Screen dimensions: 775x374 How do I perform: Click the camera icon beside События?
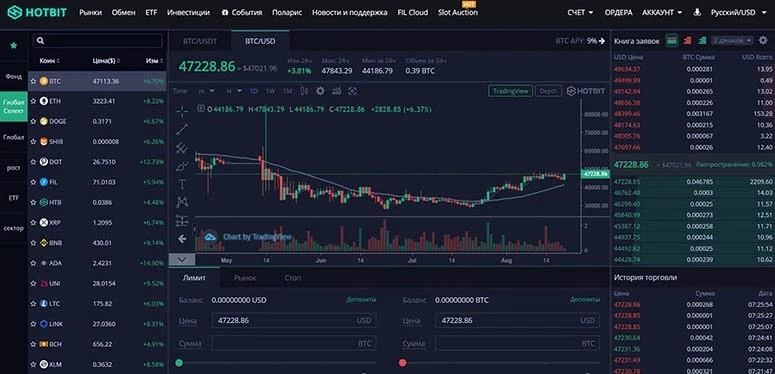coord(225,12)
